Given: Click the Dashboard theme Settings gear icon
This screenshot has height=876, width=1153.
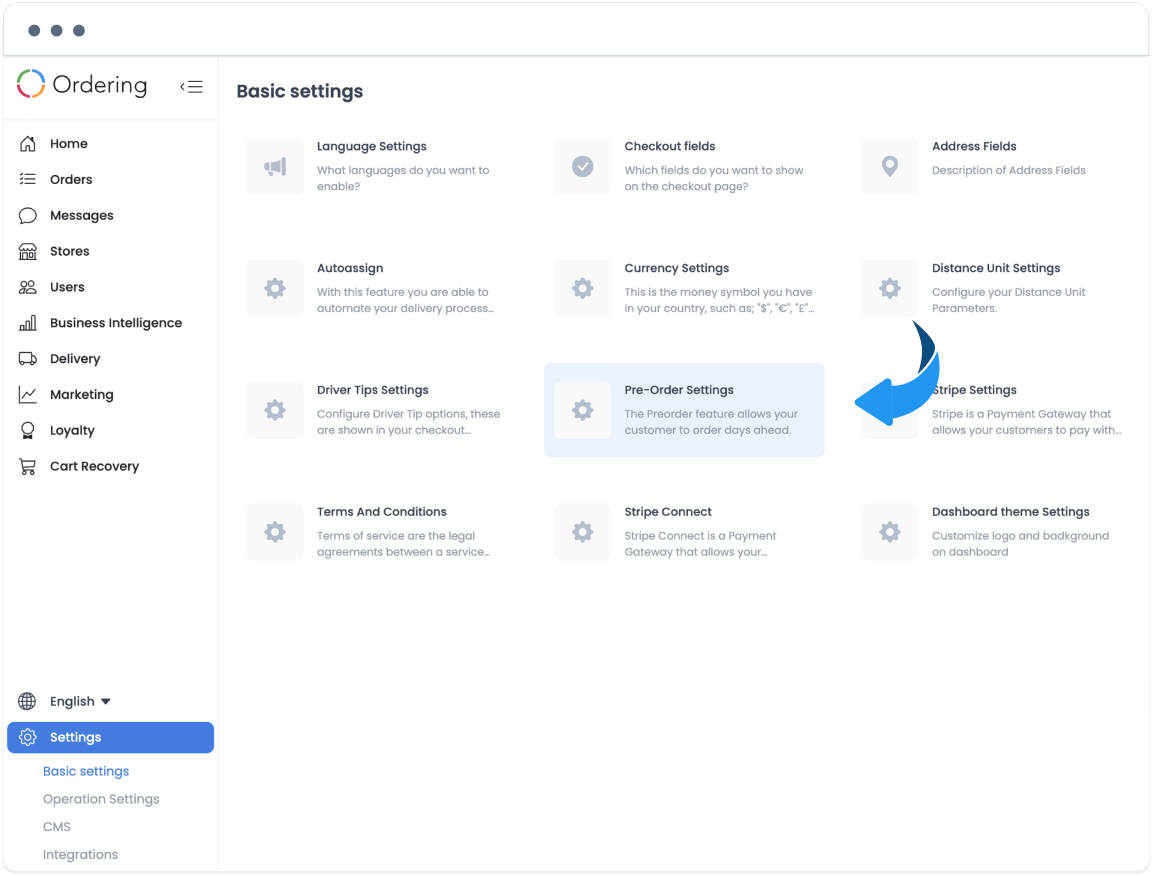Looking at the screenshot, I should 890,532.
